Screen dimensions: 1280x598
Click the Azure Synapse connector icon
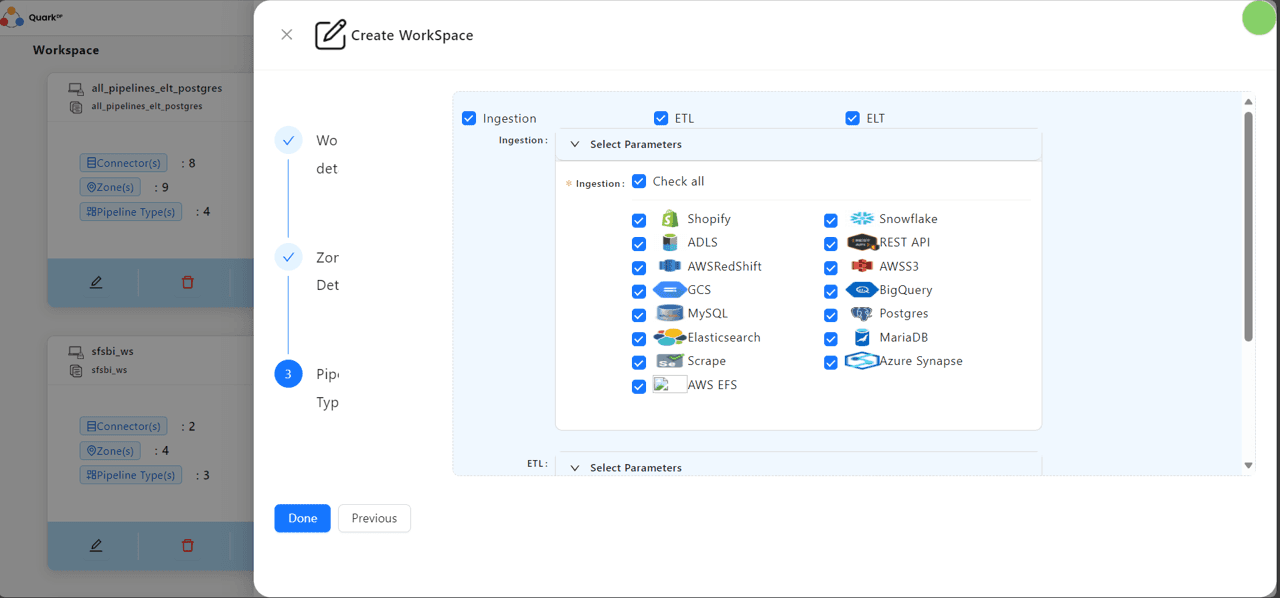(x=861, y=361)
